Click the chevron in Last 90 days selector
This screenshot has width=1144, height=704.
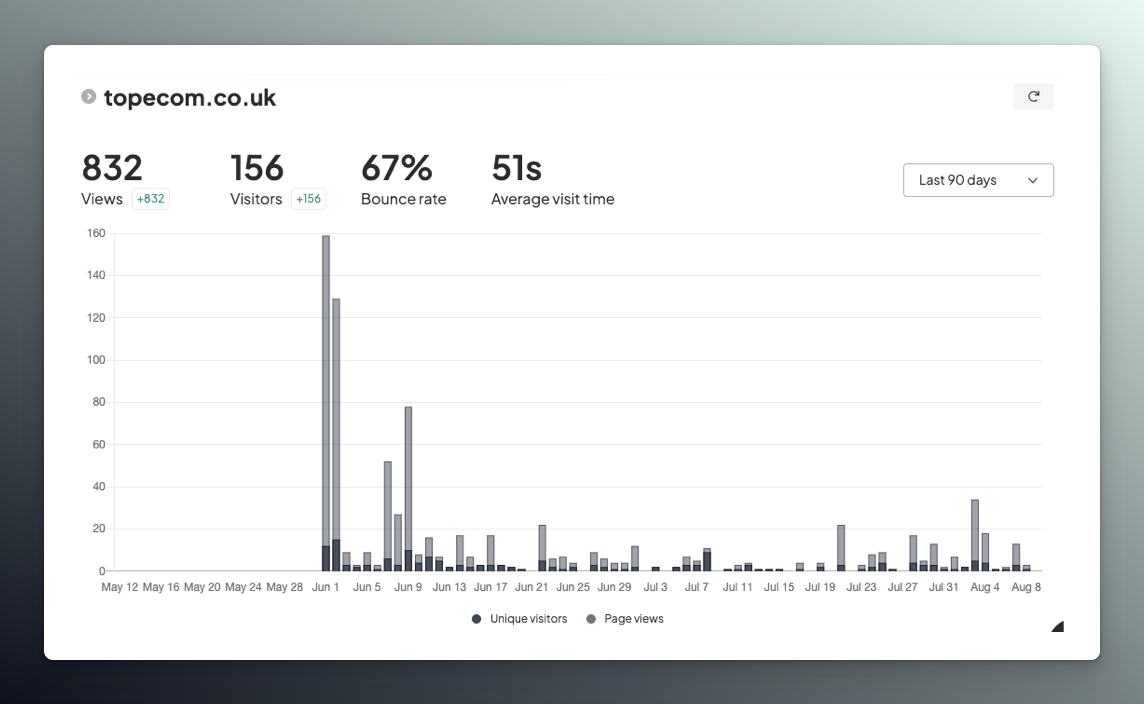pyautogui.click(x=1033, y=180)
